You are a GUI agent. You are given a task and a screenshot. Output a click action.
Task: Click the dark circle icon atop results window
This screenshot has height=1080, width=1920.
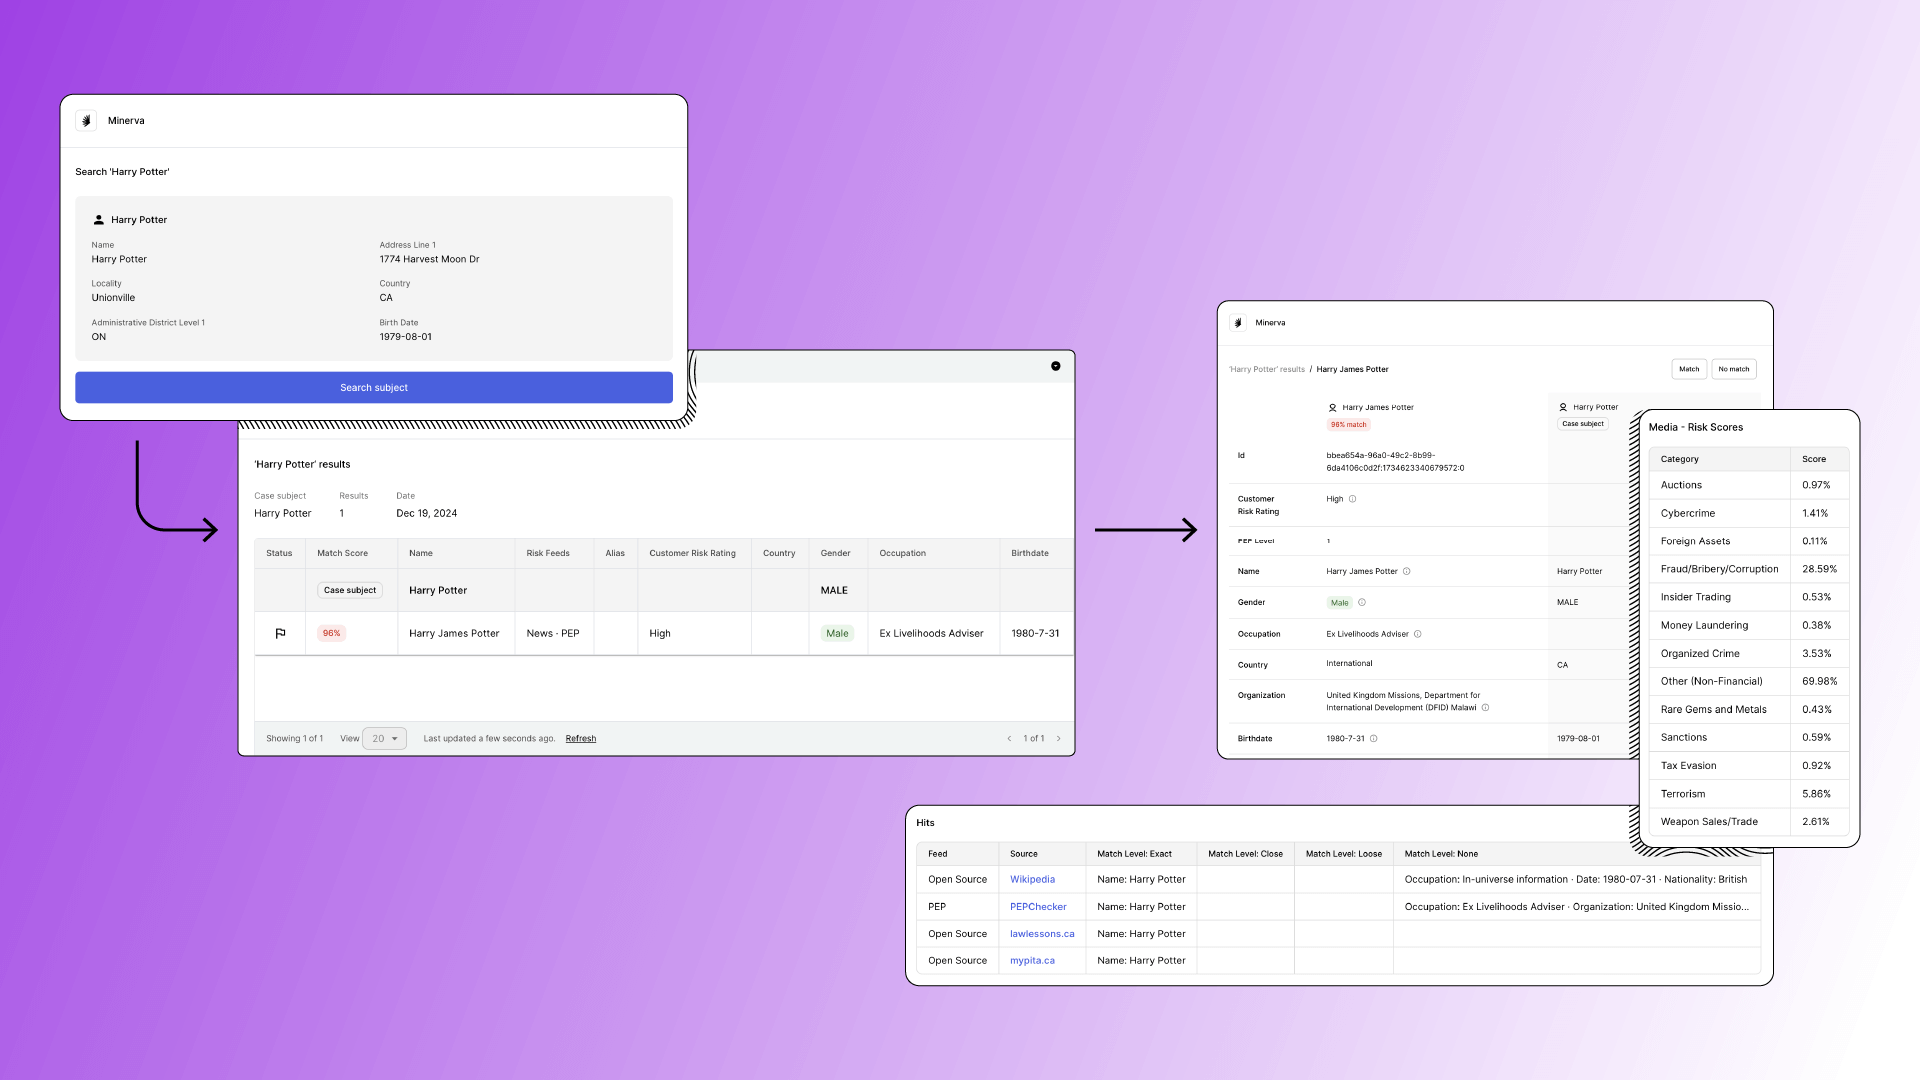[x=1055, y=366]
